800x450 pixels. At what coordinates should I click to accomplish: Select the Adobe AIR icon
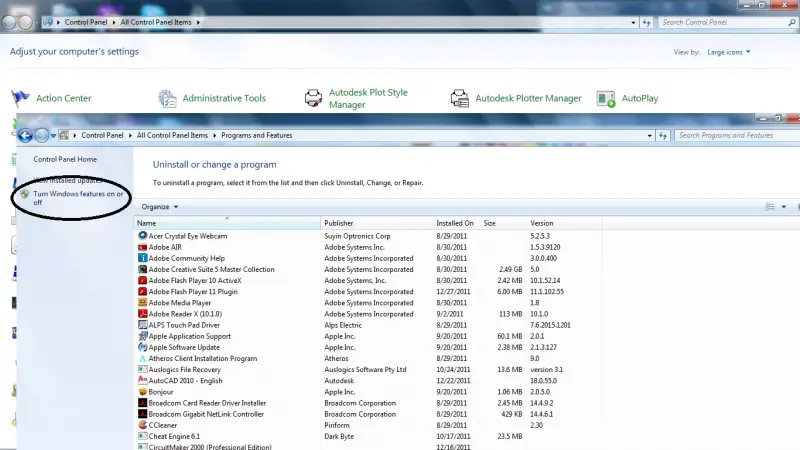[142, 247]
